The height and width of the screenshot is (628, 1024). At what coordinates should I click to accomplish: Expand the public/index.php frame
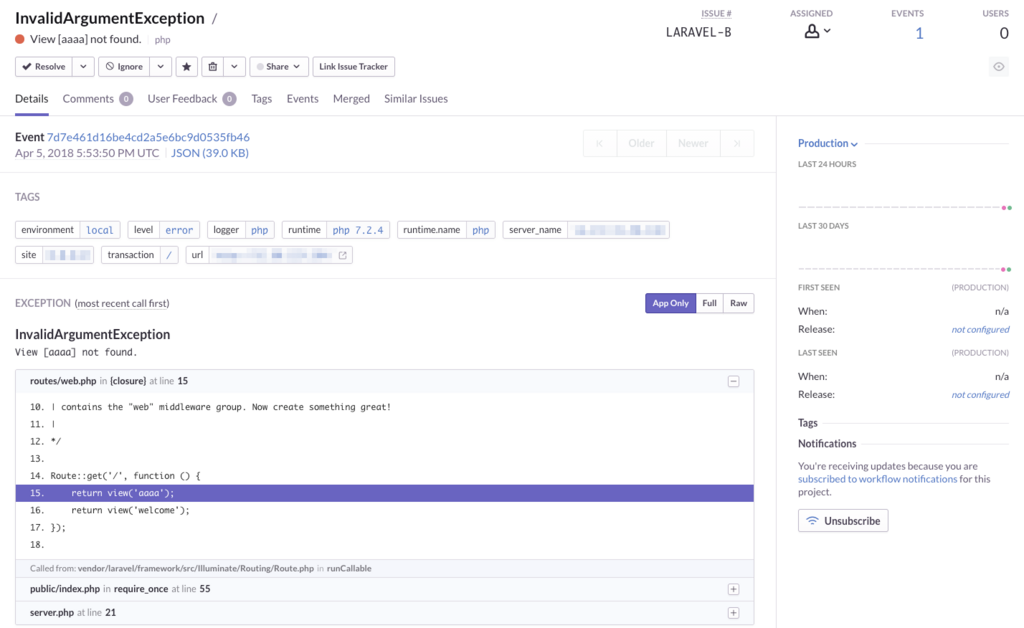coord(733,589)
